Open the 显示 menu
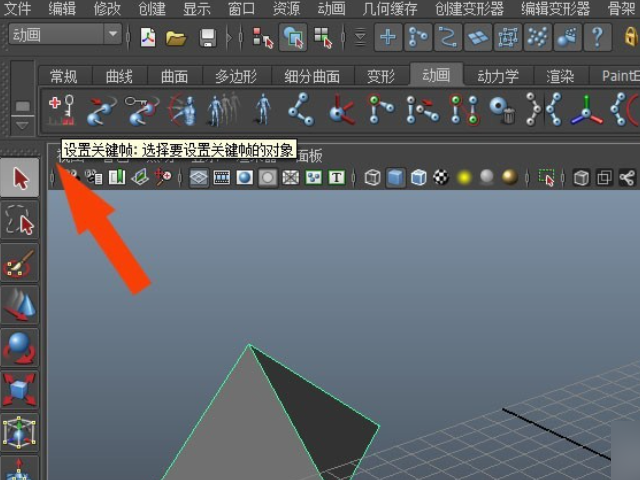The height and width of the screenshot is (480, 640). [x=197, y=9]
